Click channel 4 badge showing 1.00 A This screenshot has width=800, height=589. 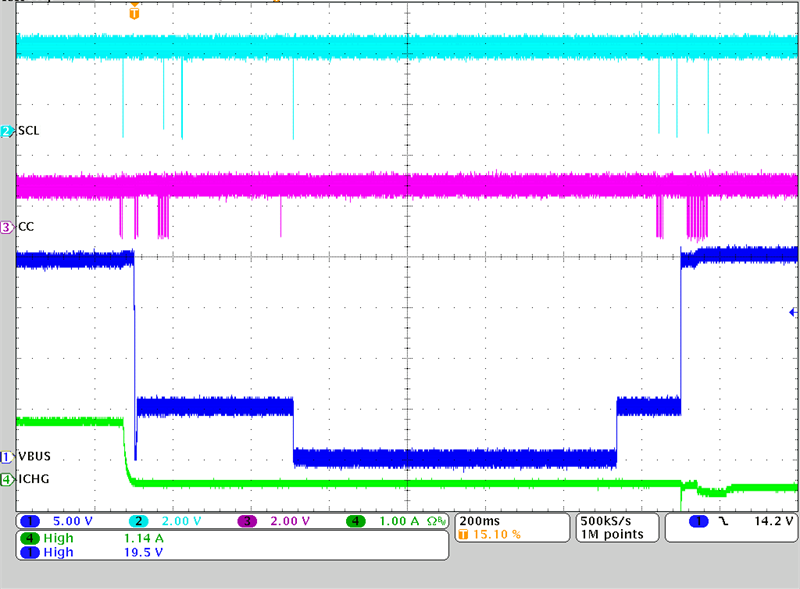click(x=356, y=522)
